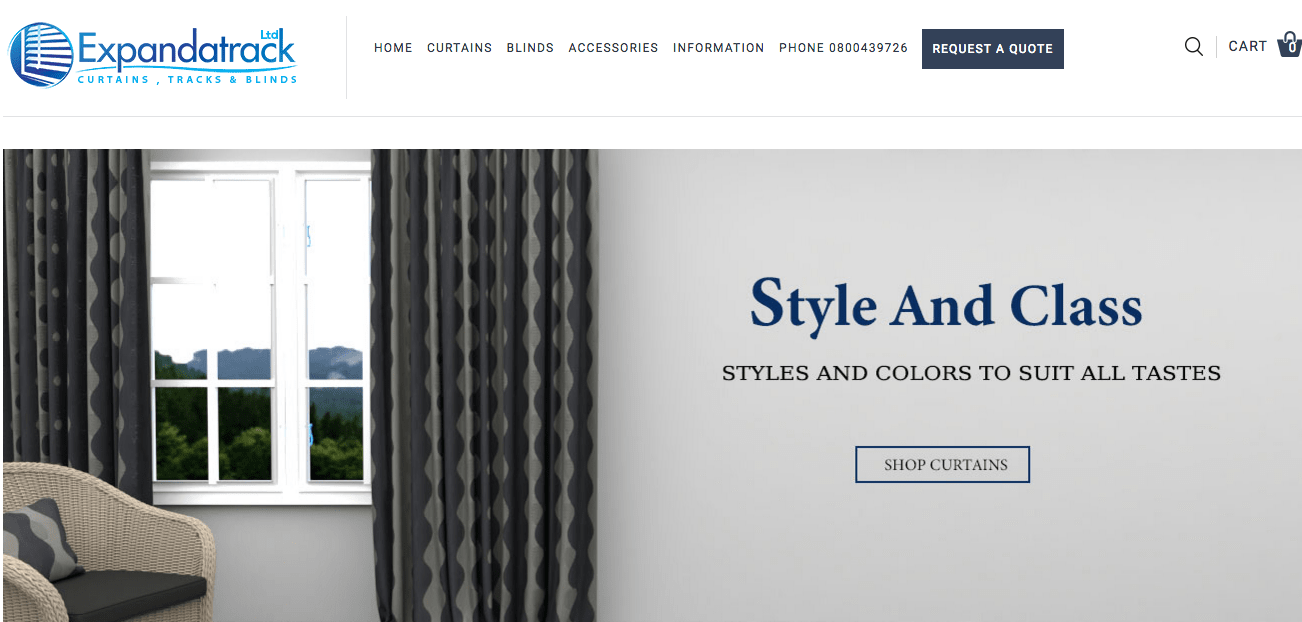Click the Expandatrack wordmark in the logo
Screen dimensions: 1302x622
(x=186, y=49)
